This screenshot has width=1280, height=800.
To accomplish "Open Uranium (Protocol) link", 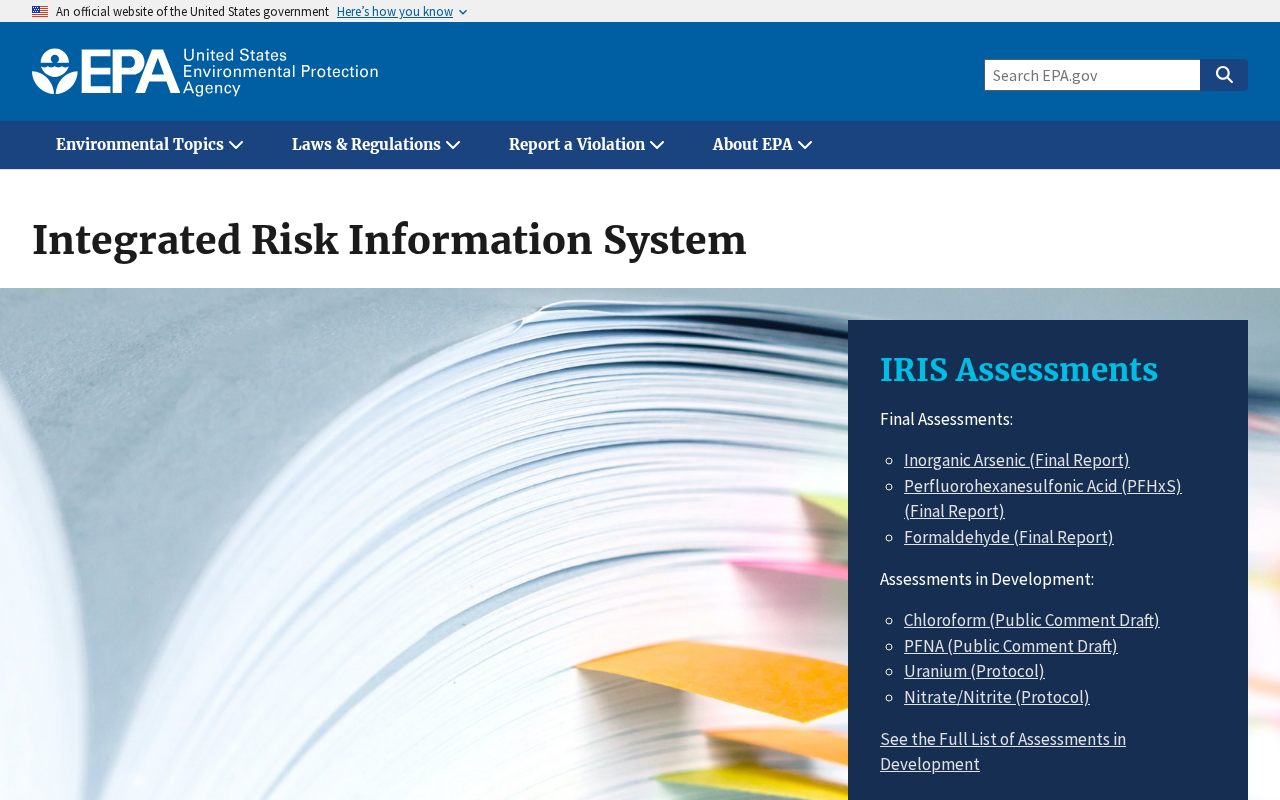I will [974, 671].
